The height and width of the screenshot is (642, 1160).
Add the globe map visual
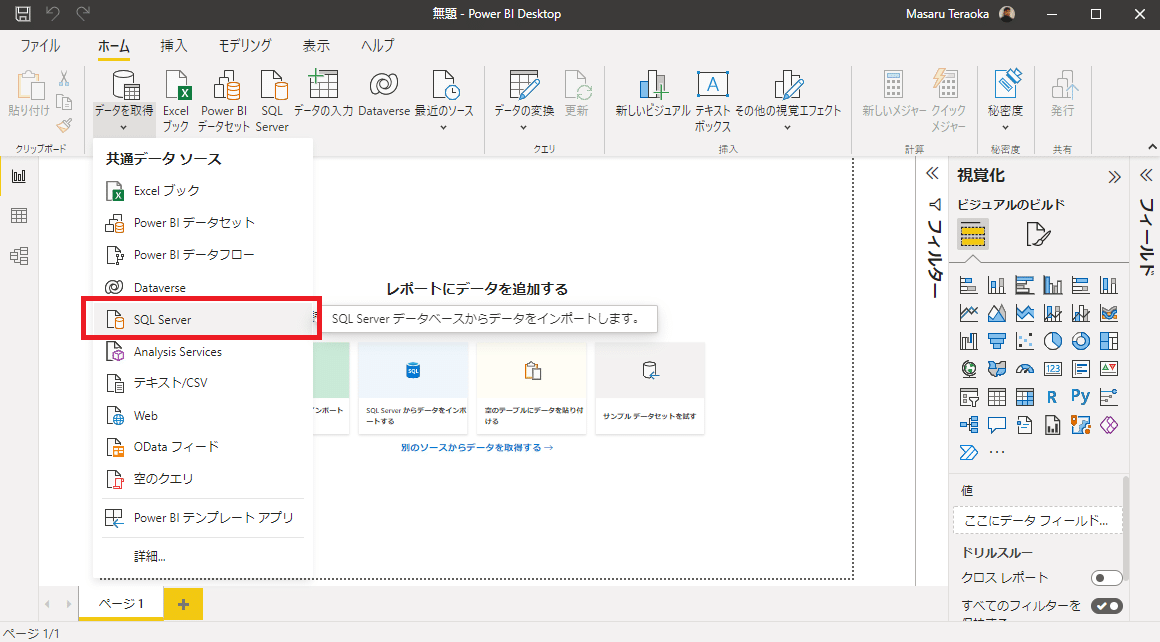pyautogui.click(x=968, y=368)
